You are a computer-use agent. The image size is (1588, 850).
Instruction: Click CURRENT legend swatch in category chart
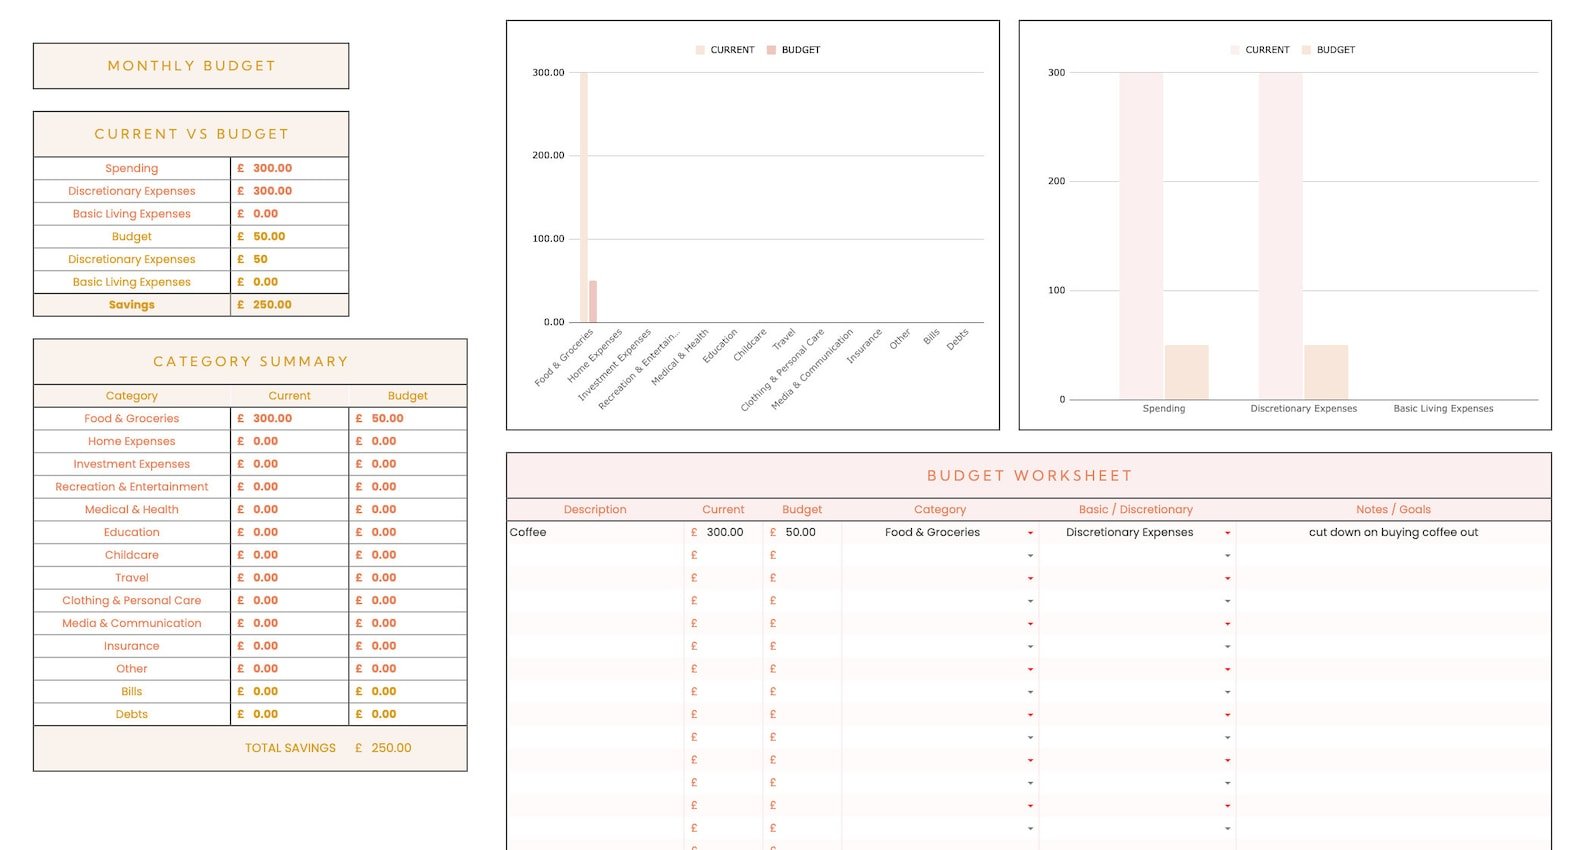(700, 50)
